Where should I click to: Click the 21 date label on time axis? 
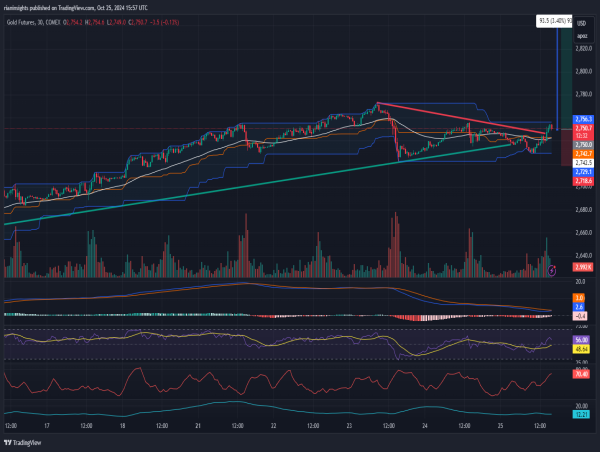click(198, 426)
